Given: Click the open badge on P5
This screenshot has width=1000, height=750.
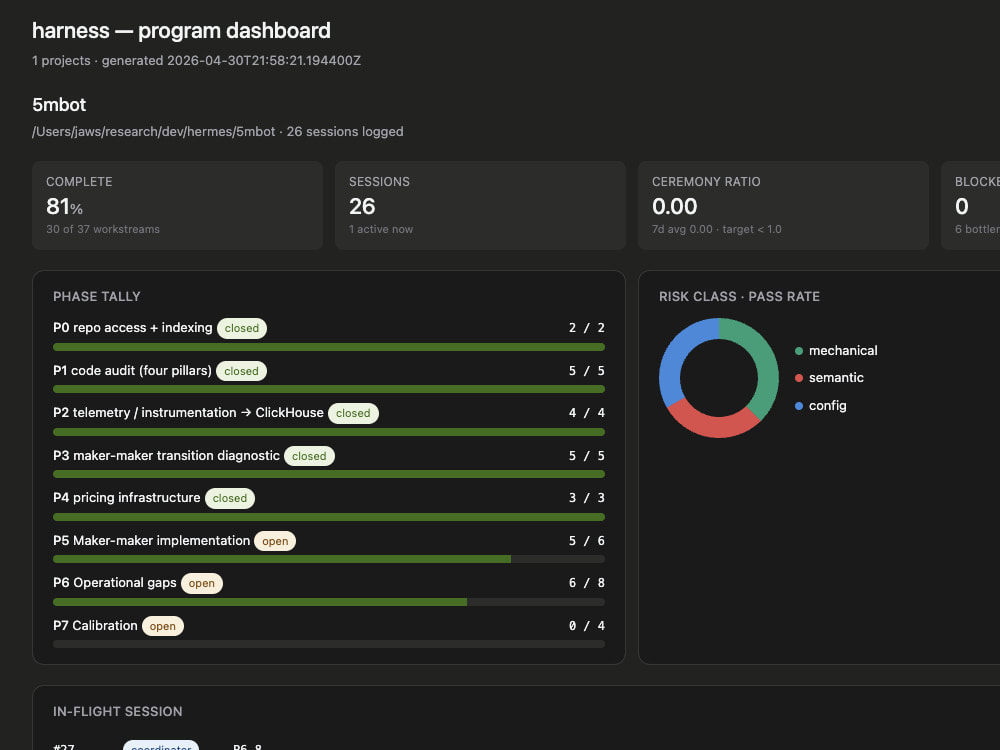Looking at the screenshot, I should [x=275, y=541].
